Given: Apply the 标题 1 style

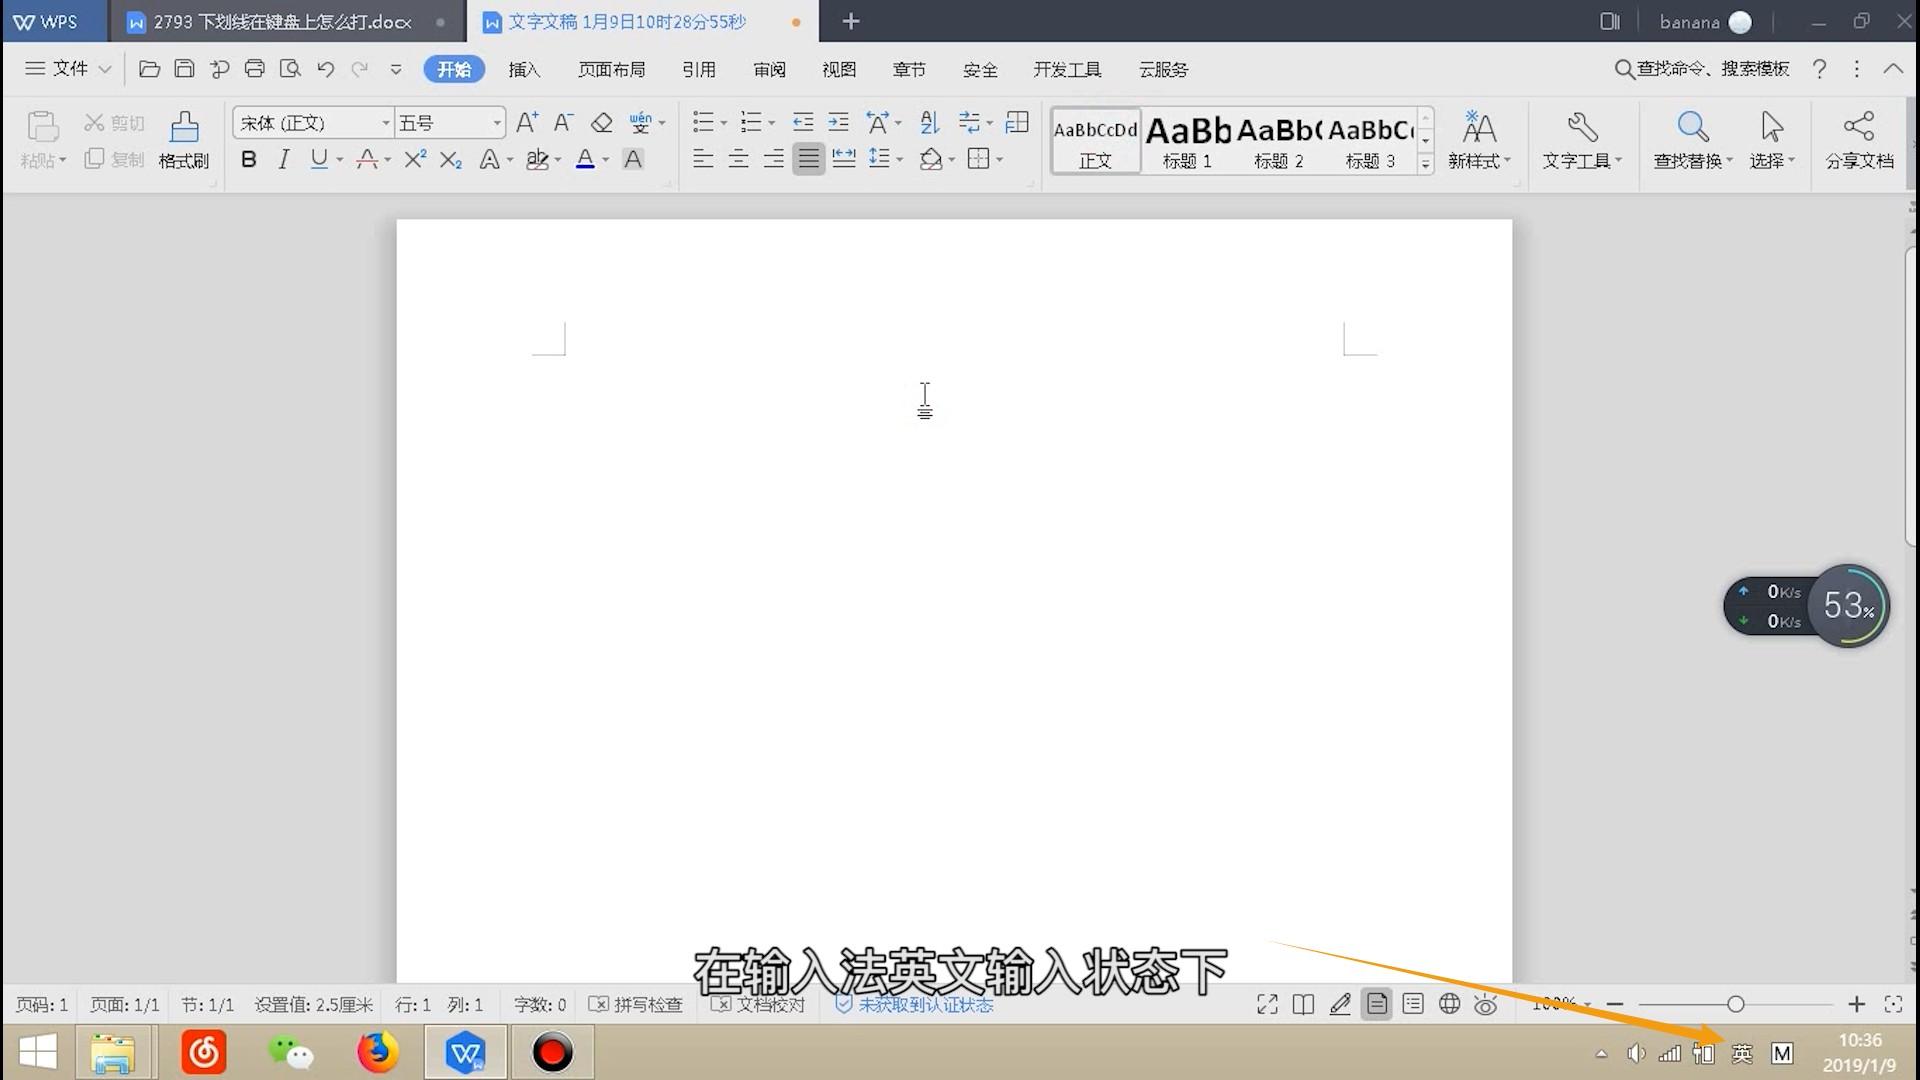Looking at the screenshot, I should (1188, 141).
